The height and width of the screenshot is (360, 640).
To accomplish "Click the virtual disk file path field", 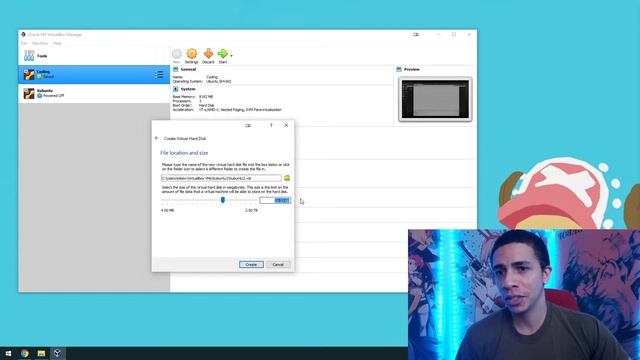I will (x=221, y=178).
